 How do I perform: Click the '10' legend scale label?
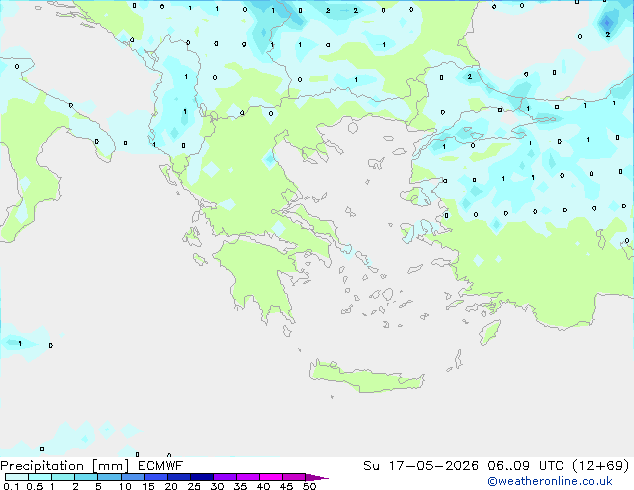pyautogui.click(x=125, y=486)
